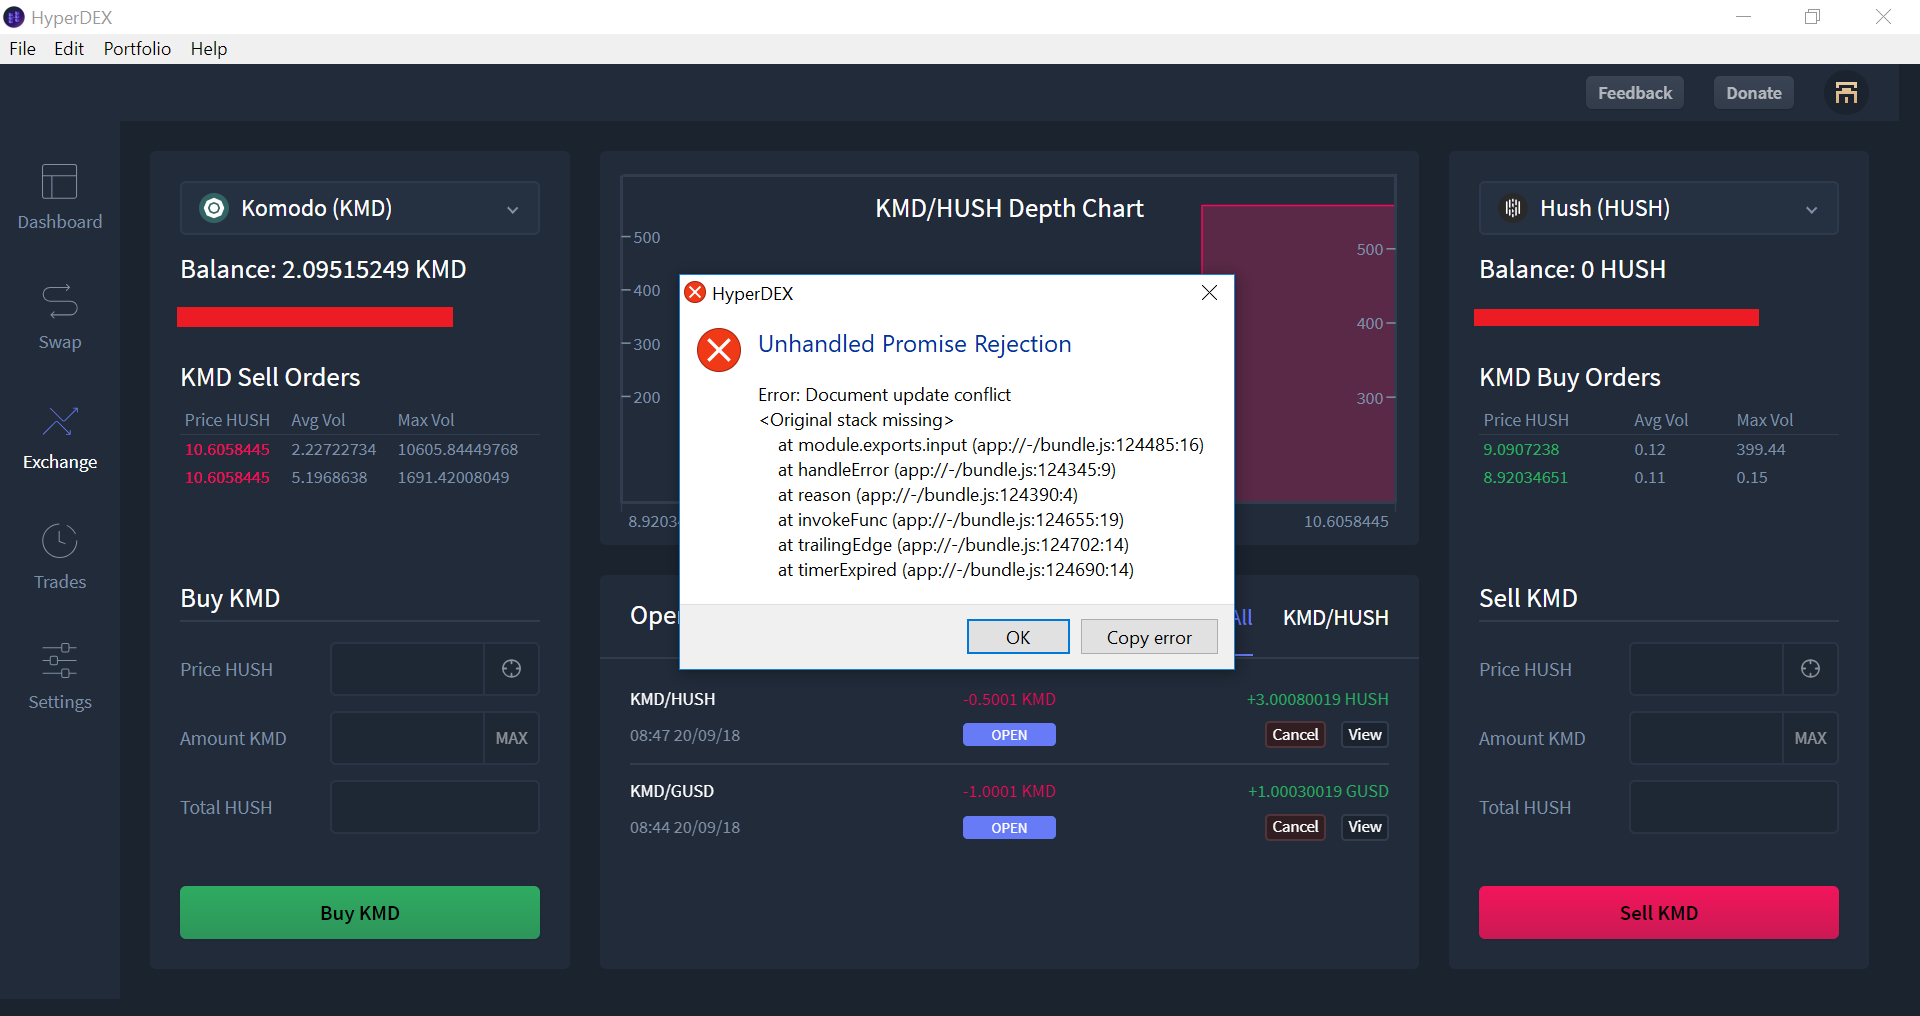This screenshot has height=1016, width=1920.
Task: Open the Dashboard view
Action: click(59, 196)
